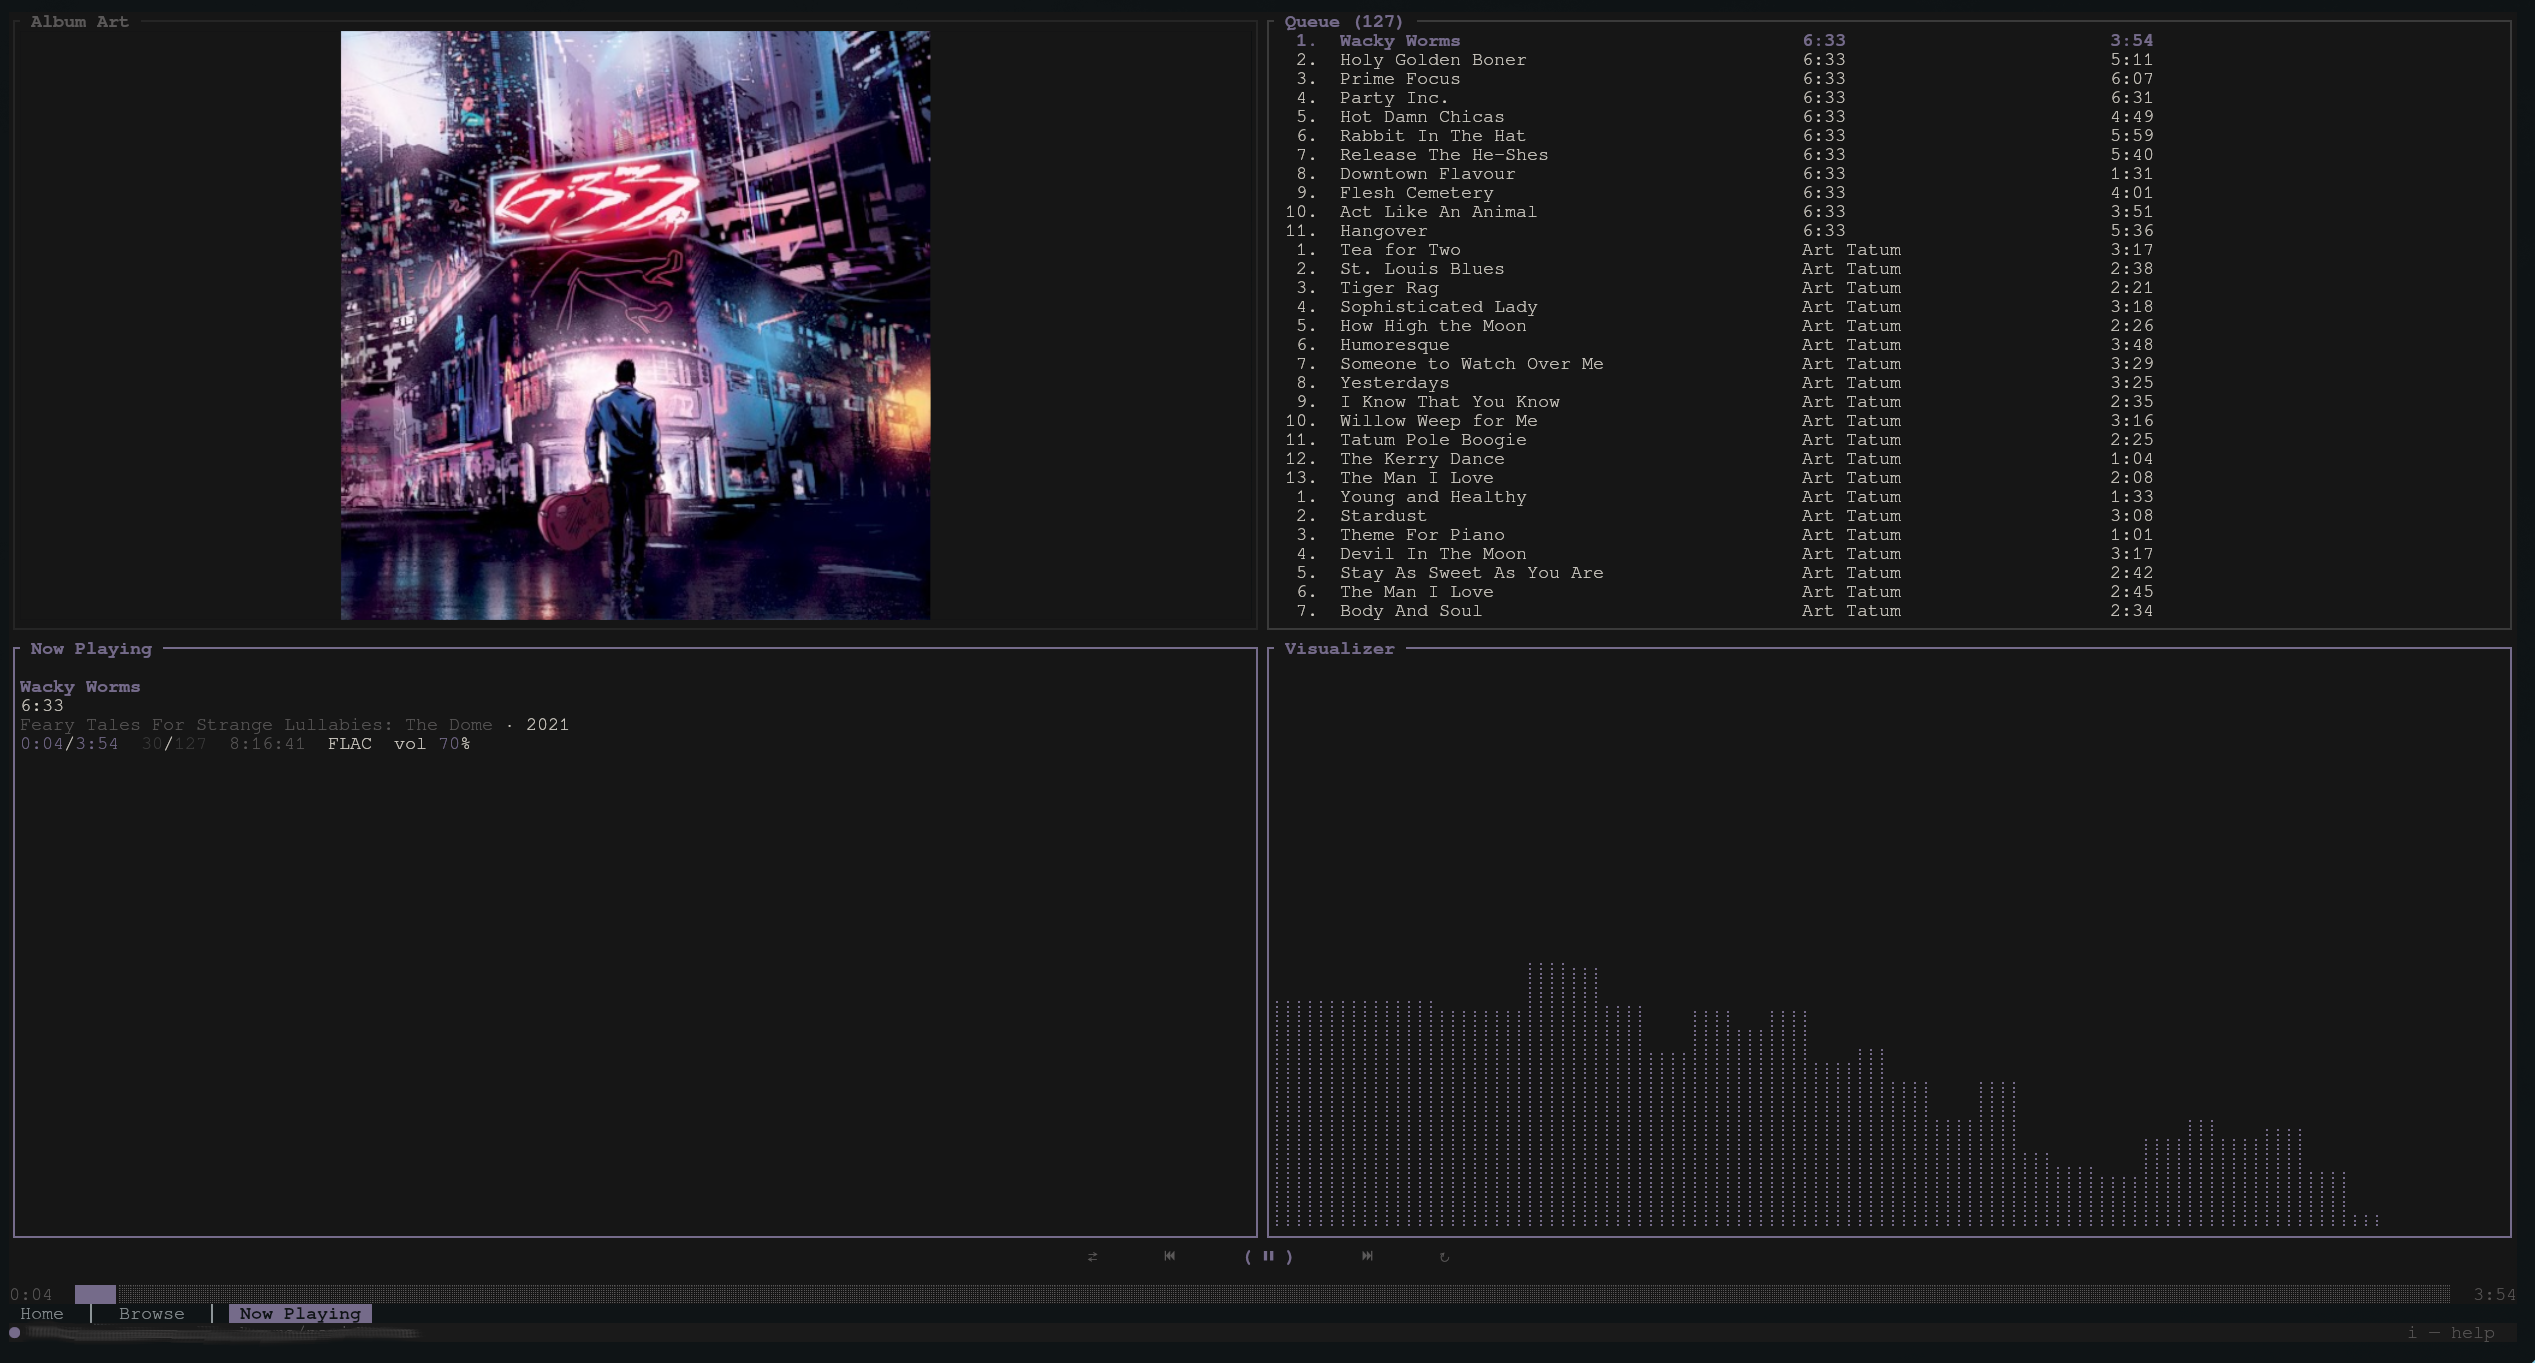2535x1363 pixels.
Task: Toggle repeat with the circular arrow icon
Action: point(1444,1257)
